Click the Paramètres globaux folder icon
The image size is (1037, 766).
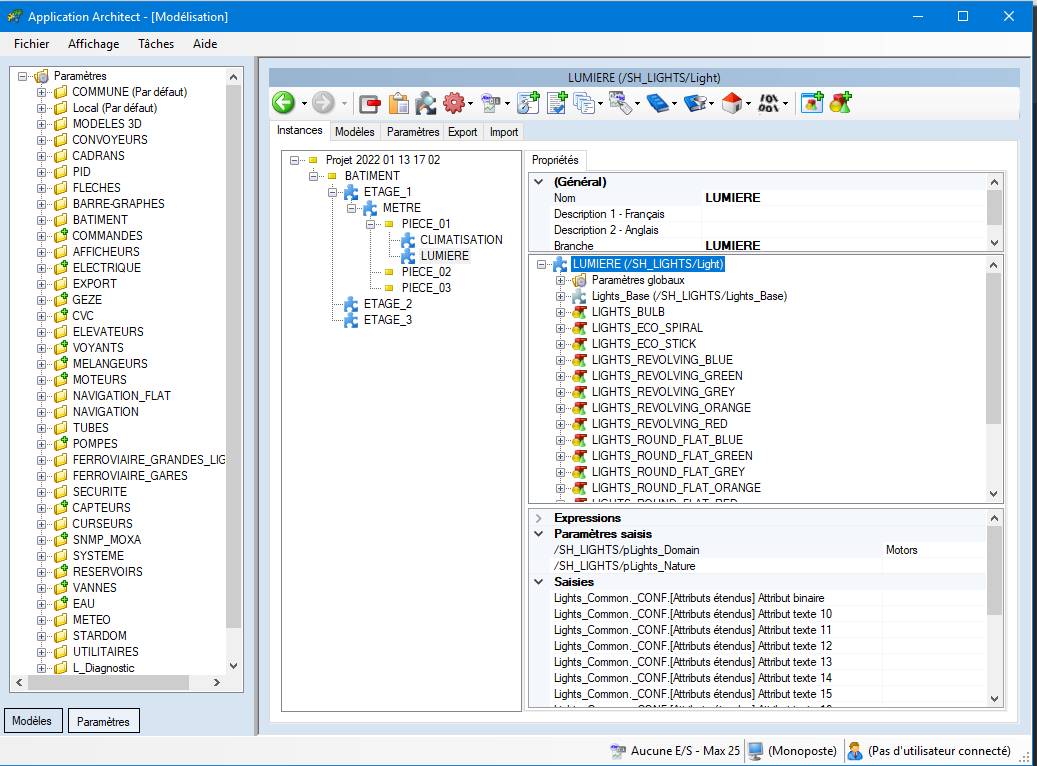tap(579, 280)
